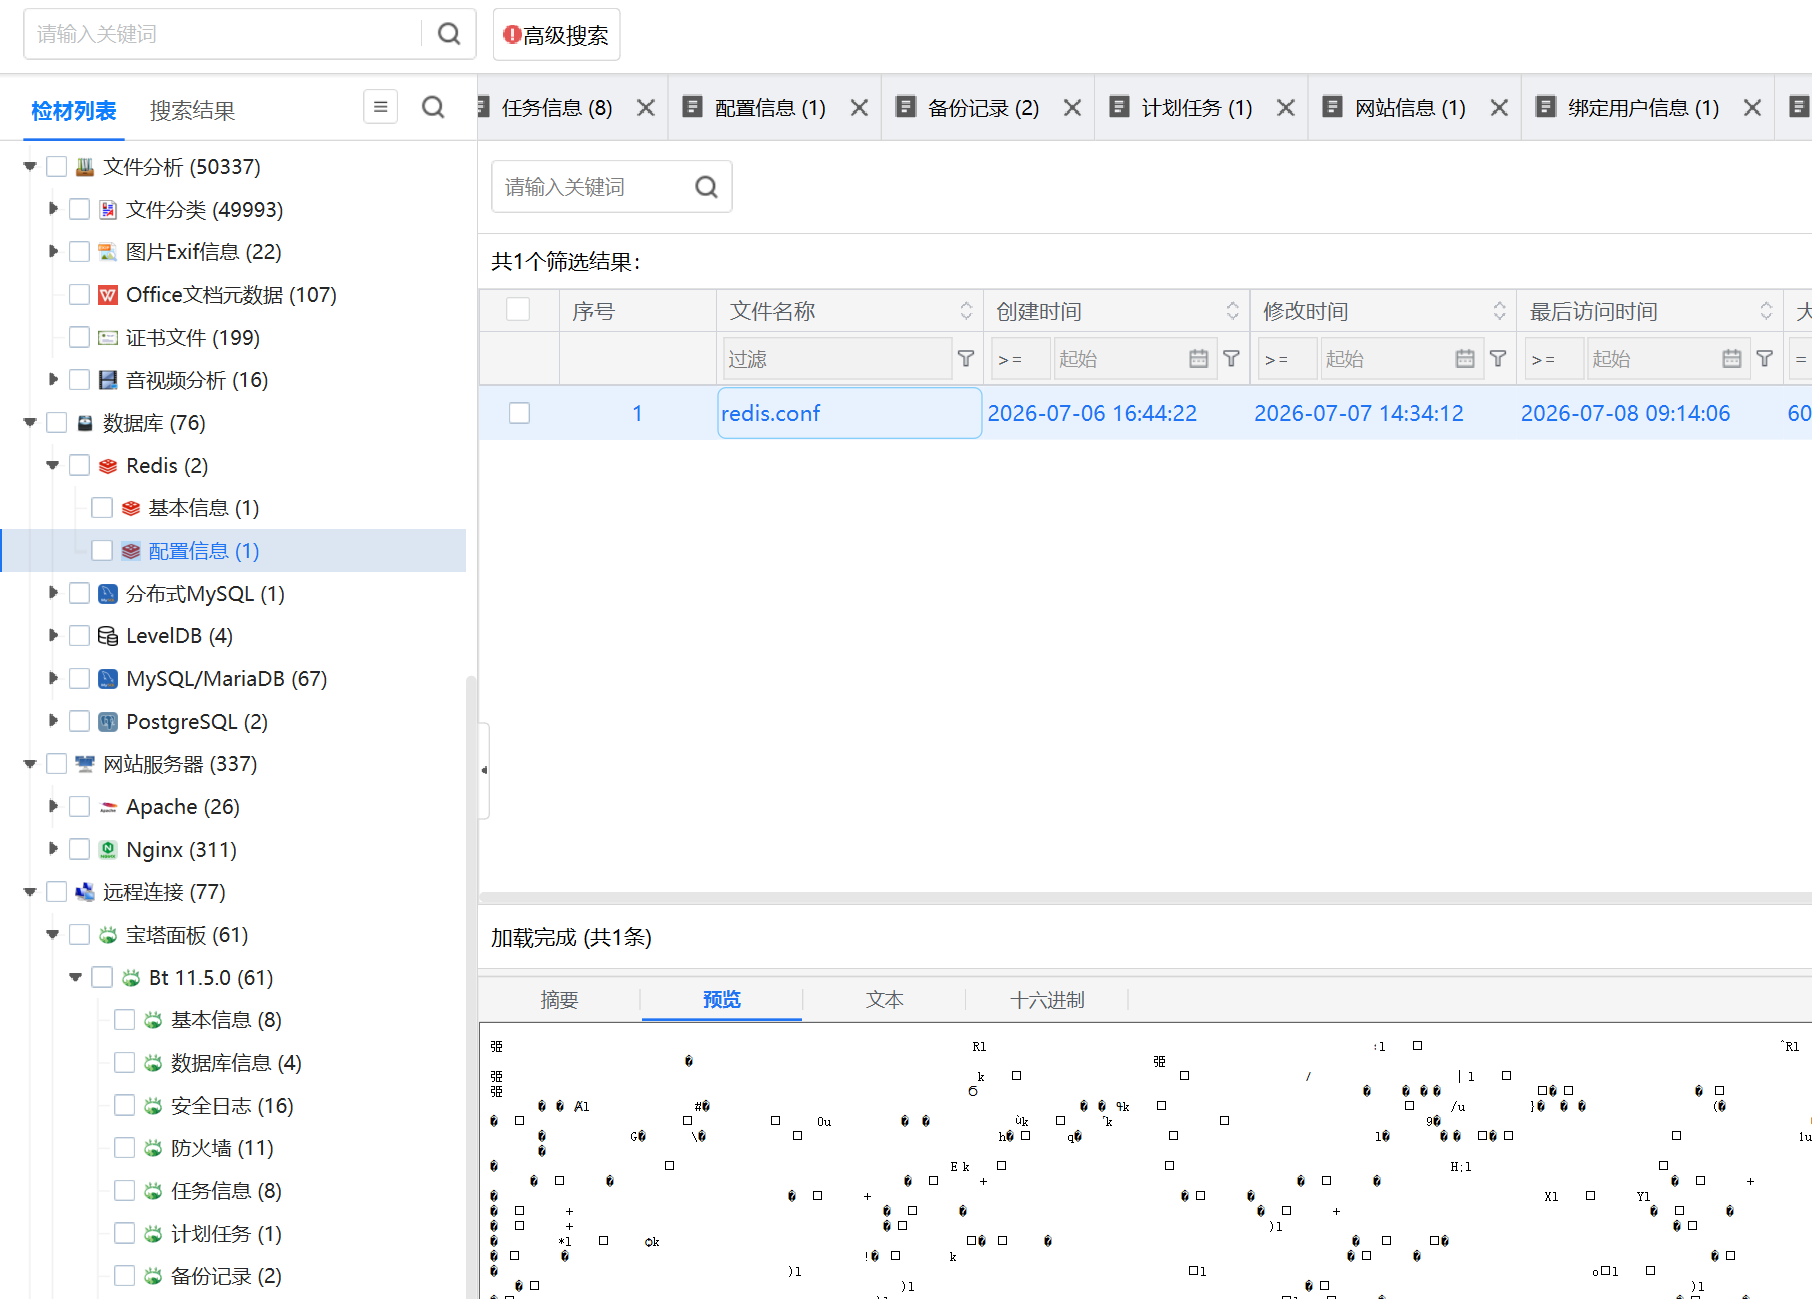This screenshot has width=1812, height=1299.
Task: Expand the LevelDB tree node
Action: pyautogui.click(x=53, y=635)
